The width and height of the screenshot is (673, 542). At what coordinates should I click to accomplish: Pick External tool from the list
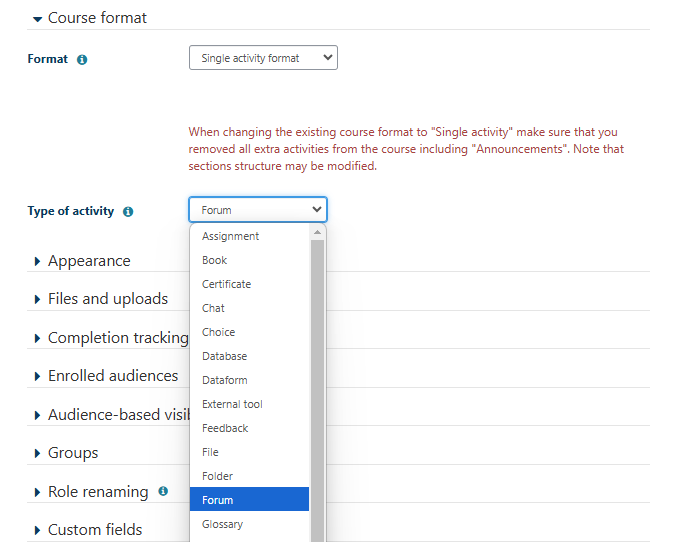(x=232, y=404)
